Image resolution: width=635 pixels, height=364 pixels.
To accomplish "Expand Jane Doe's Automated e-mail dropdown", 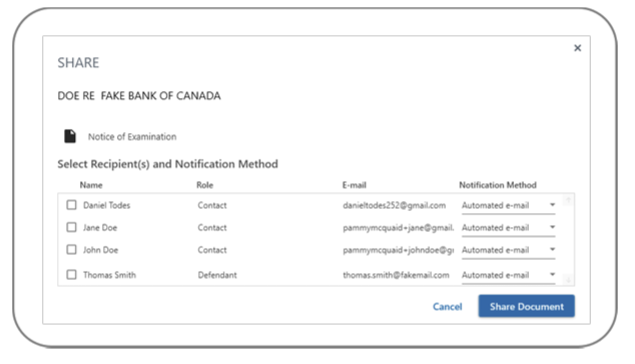I will 508,228.
